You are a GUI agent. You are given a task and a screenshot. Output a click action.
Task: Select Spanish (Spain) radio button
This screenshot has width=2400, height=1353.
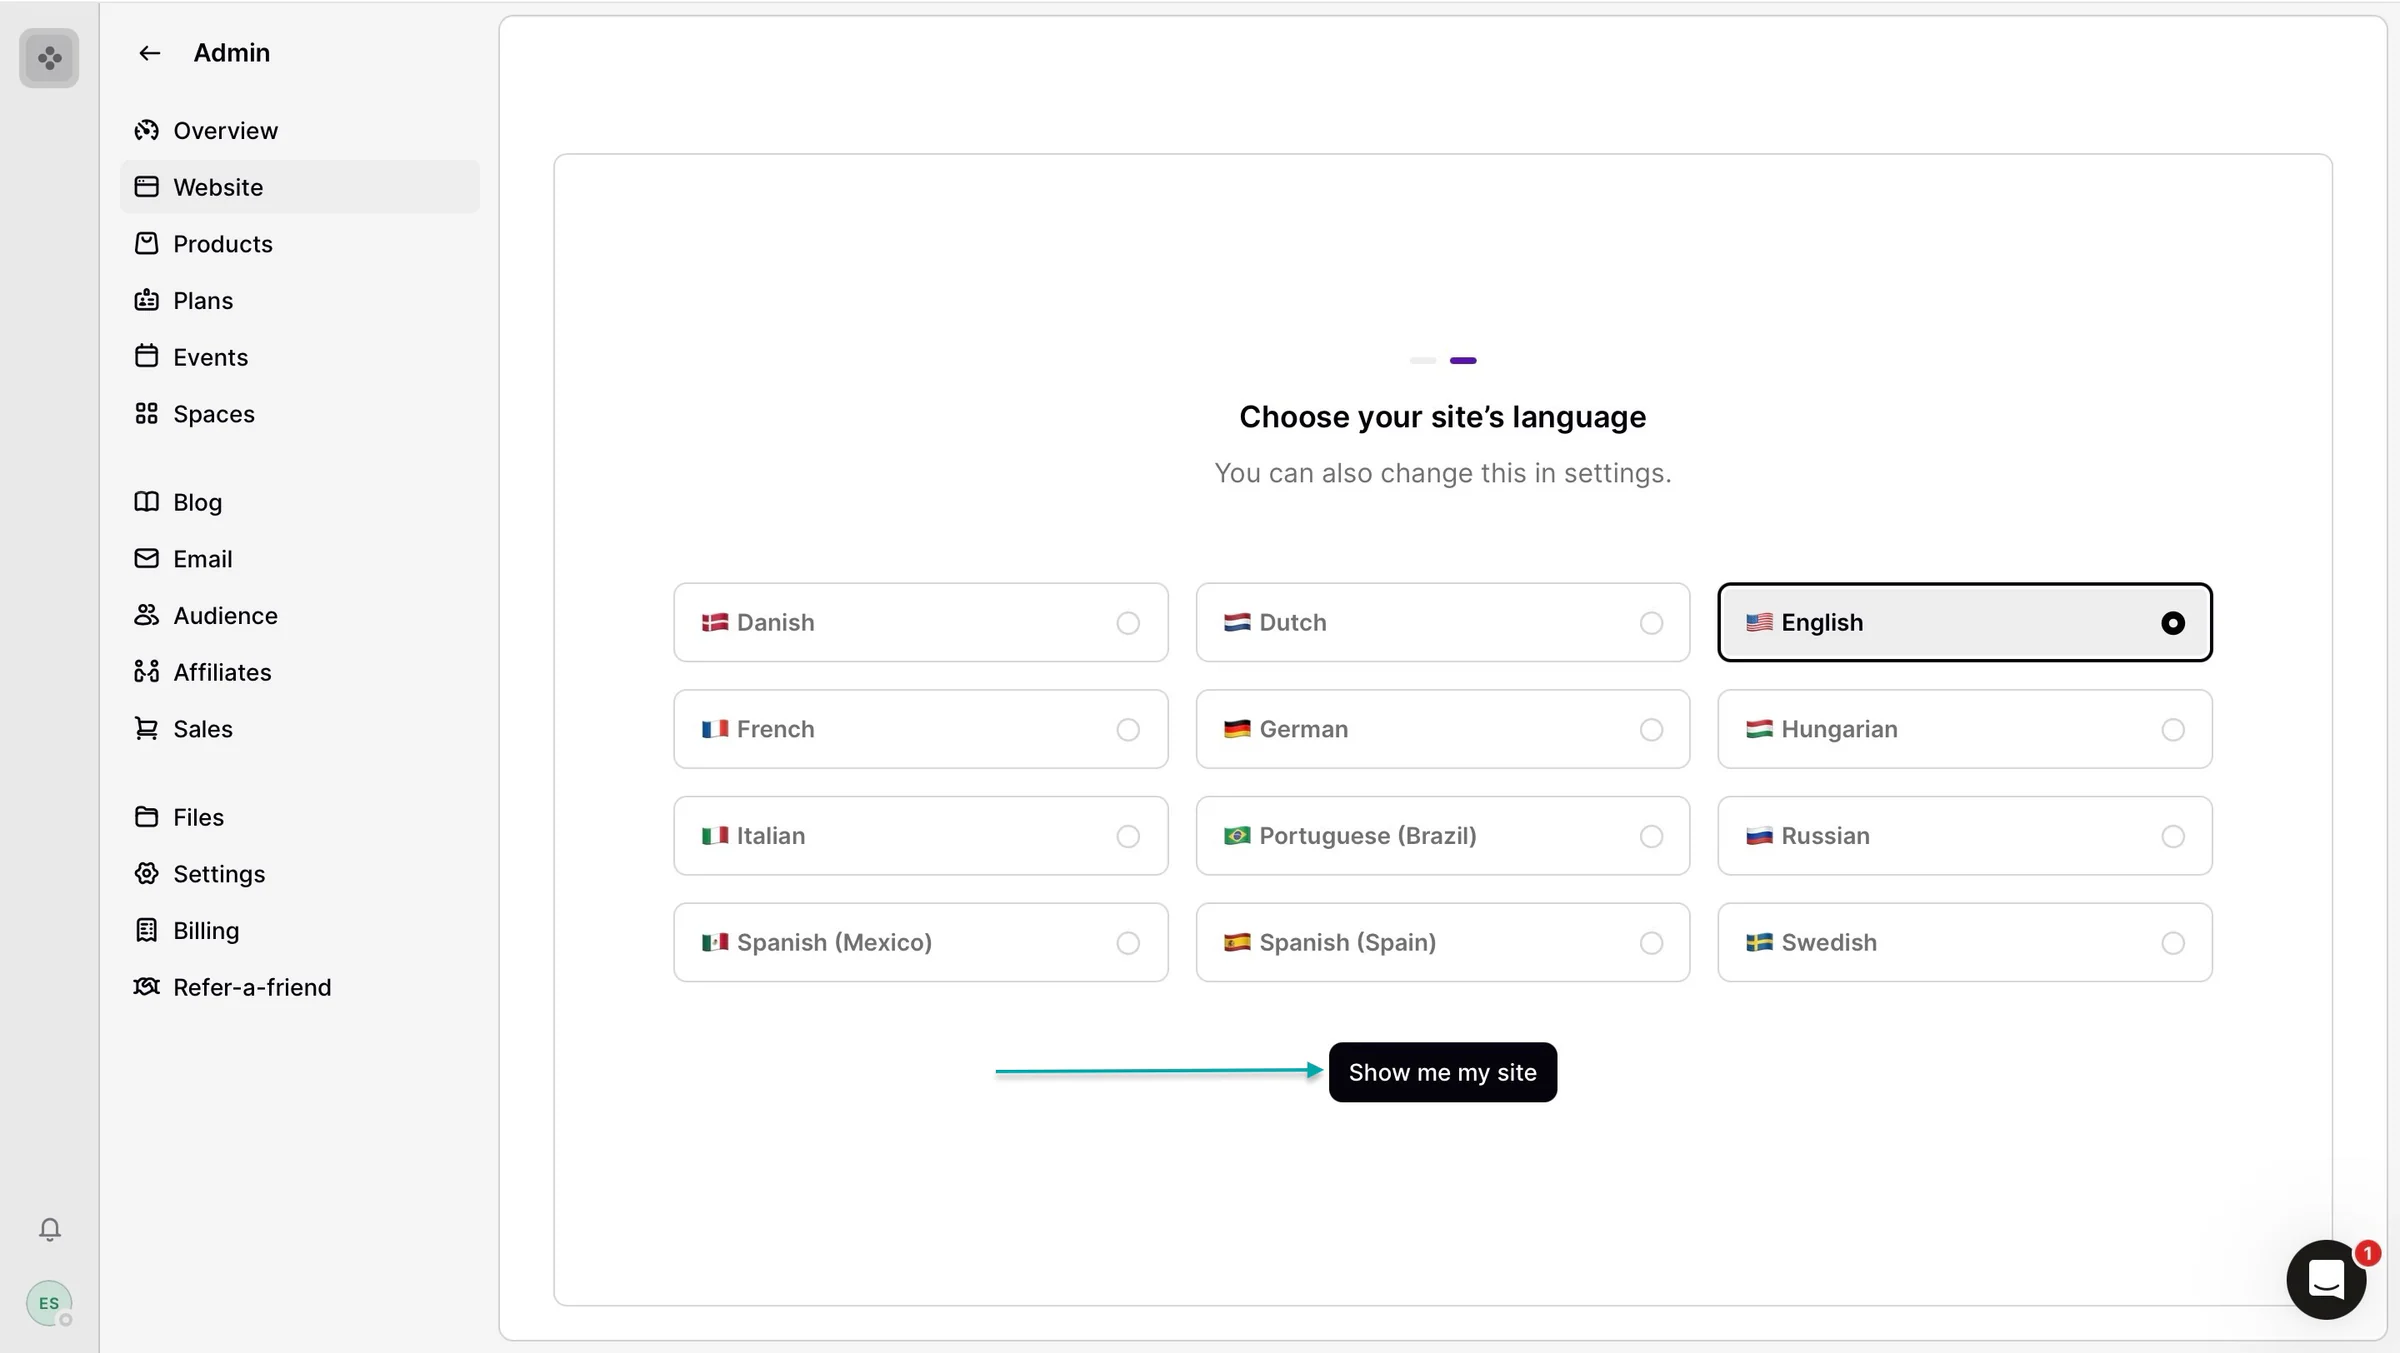(x=1651, y=943)
